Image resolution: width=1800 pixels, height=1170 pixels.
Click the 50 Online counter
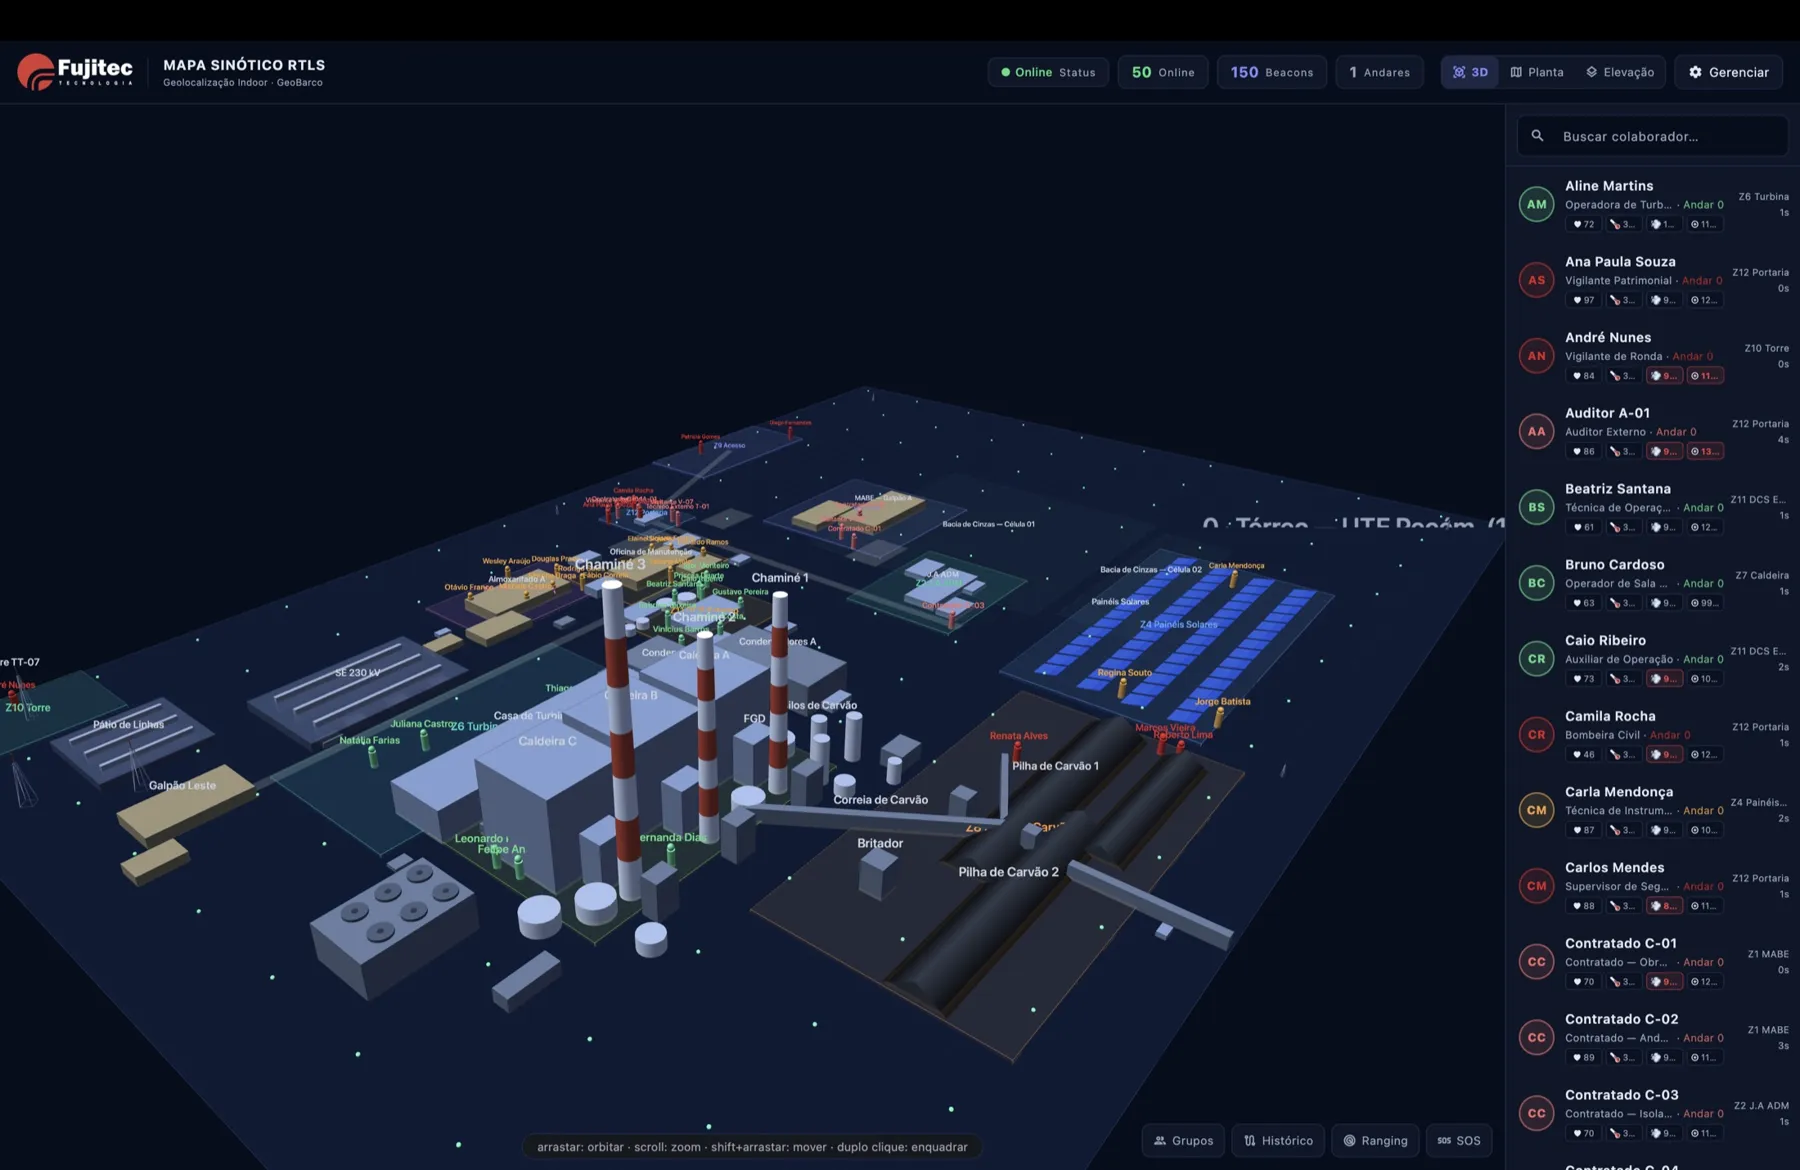coord(1163,72)
